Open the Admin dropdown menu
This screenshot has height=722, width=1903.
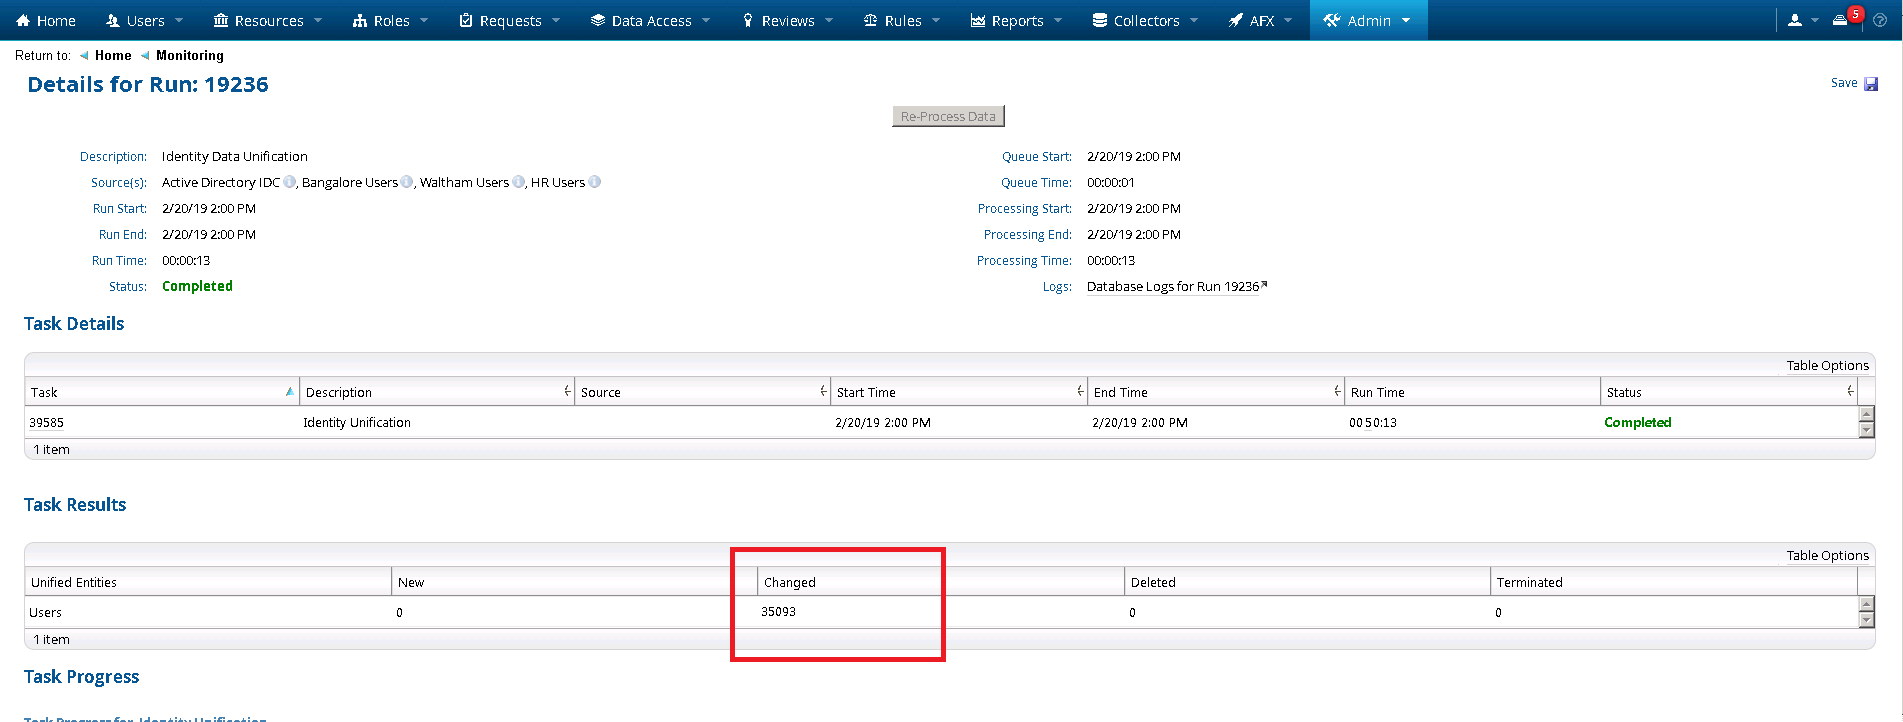point(1368,20)
